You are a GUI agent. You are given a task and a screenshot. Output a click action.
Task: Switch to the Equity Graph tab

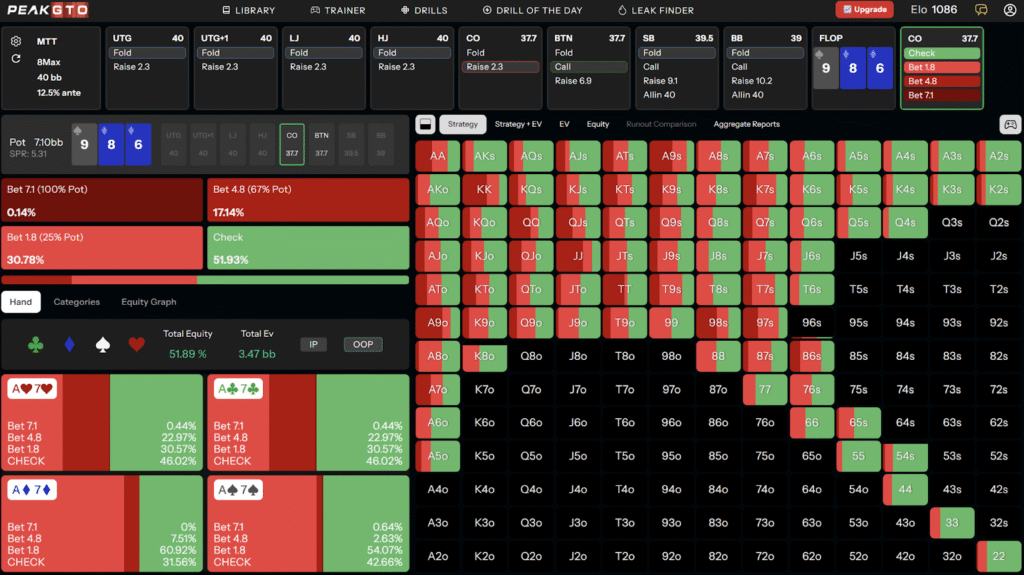148,301
